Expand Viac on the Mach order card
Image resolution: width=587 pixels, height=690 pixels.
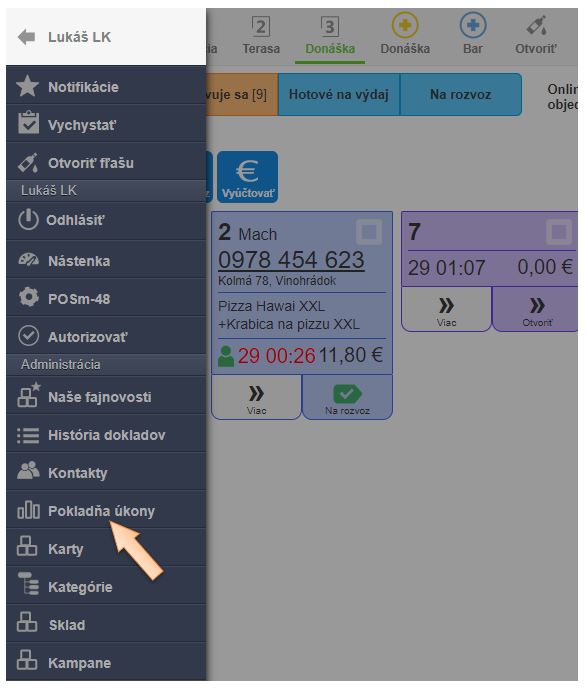click(256, 398)
